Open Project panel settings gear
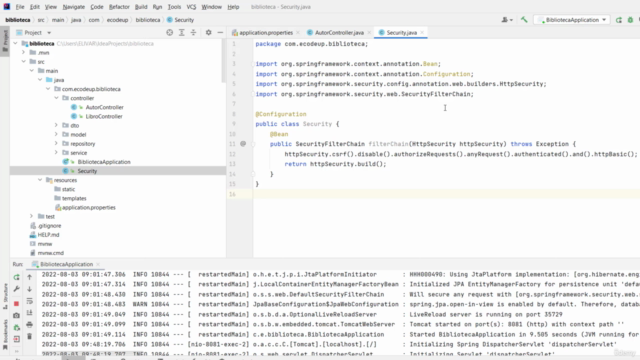This screenshot has width=640, height=360. tap(209, 32)
